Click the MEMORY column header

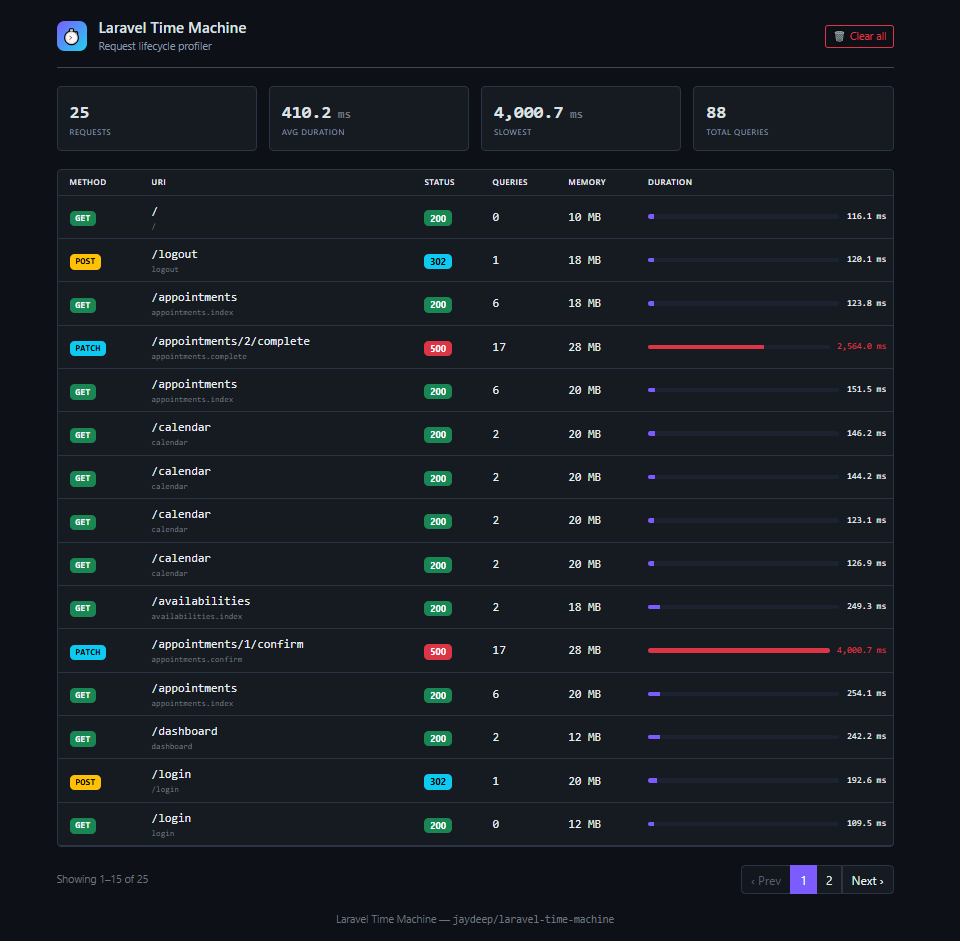tap(587, 182)
